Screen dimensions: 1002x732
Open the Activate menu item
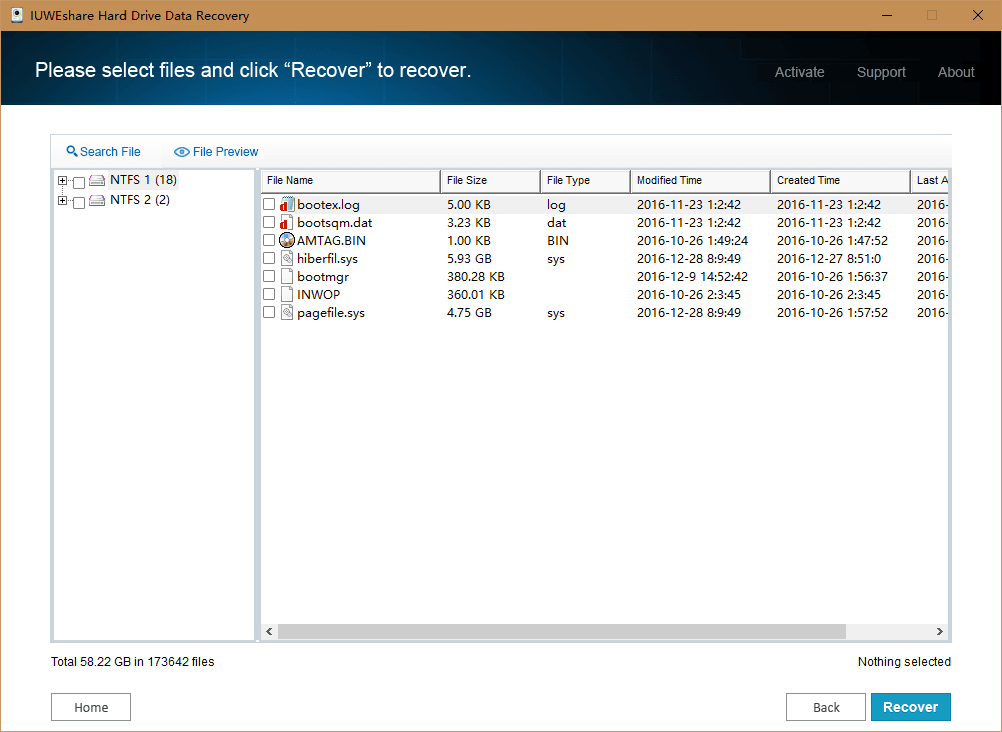coord(799,72)
